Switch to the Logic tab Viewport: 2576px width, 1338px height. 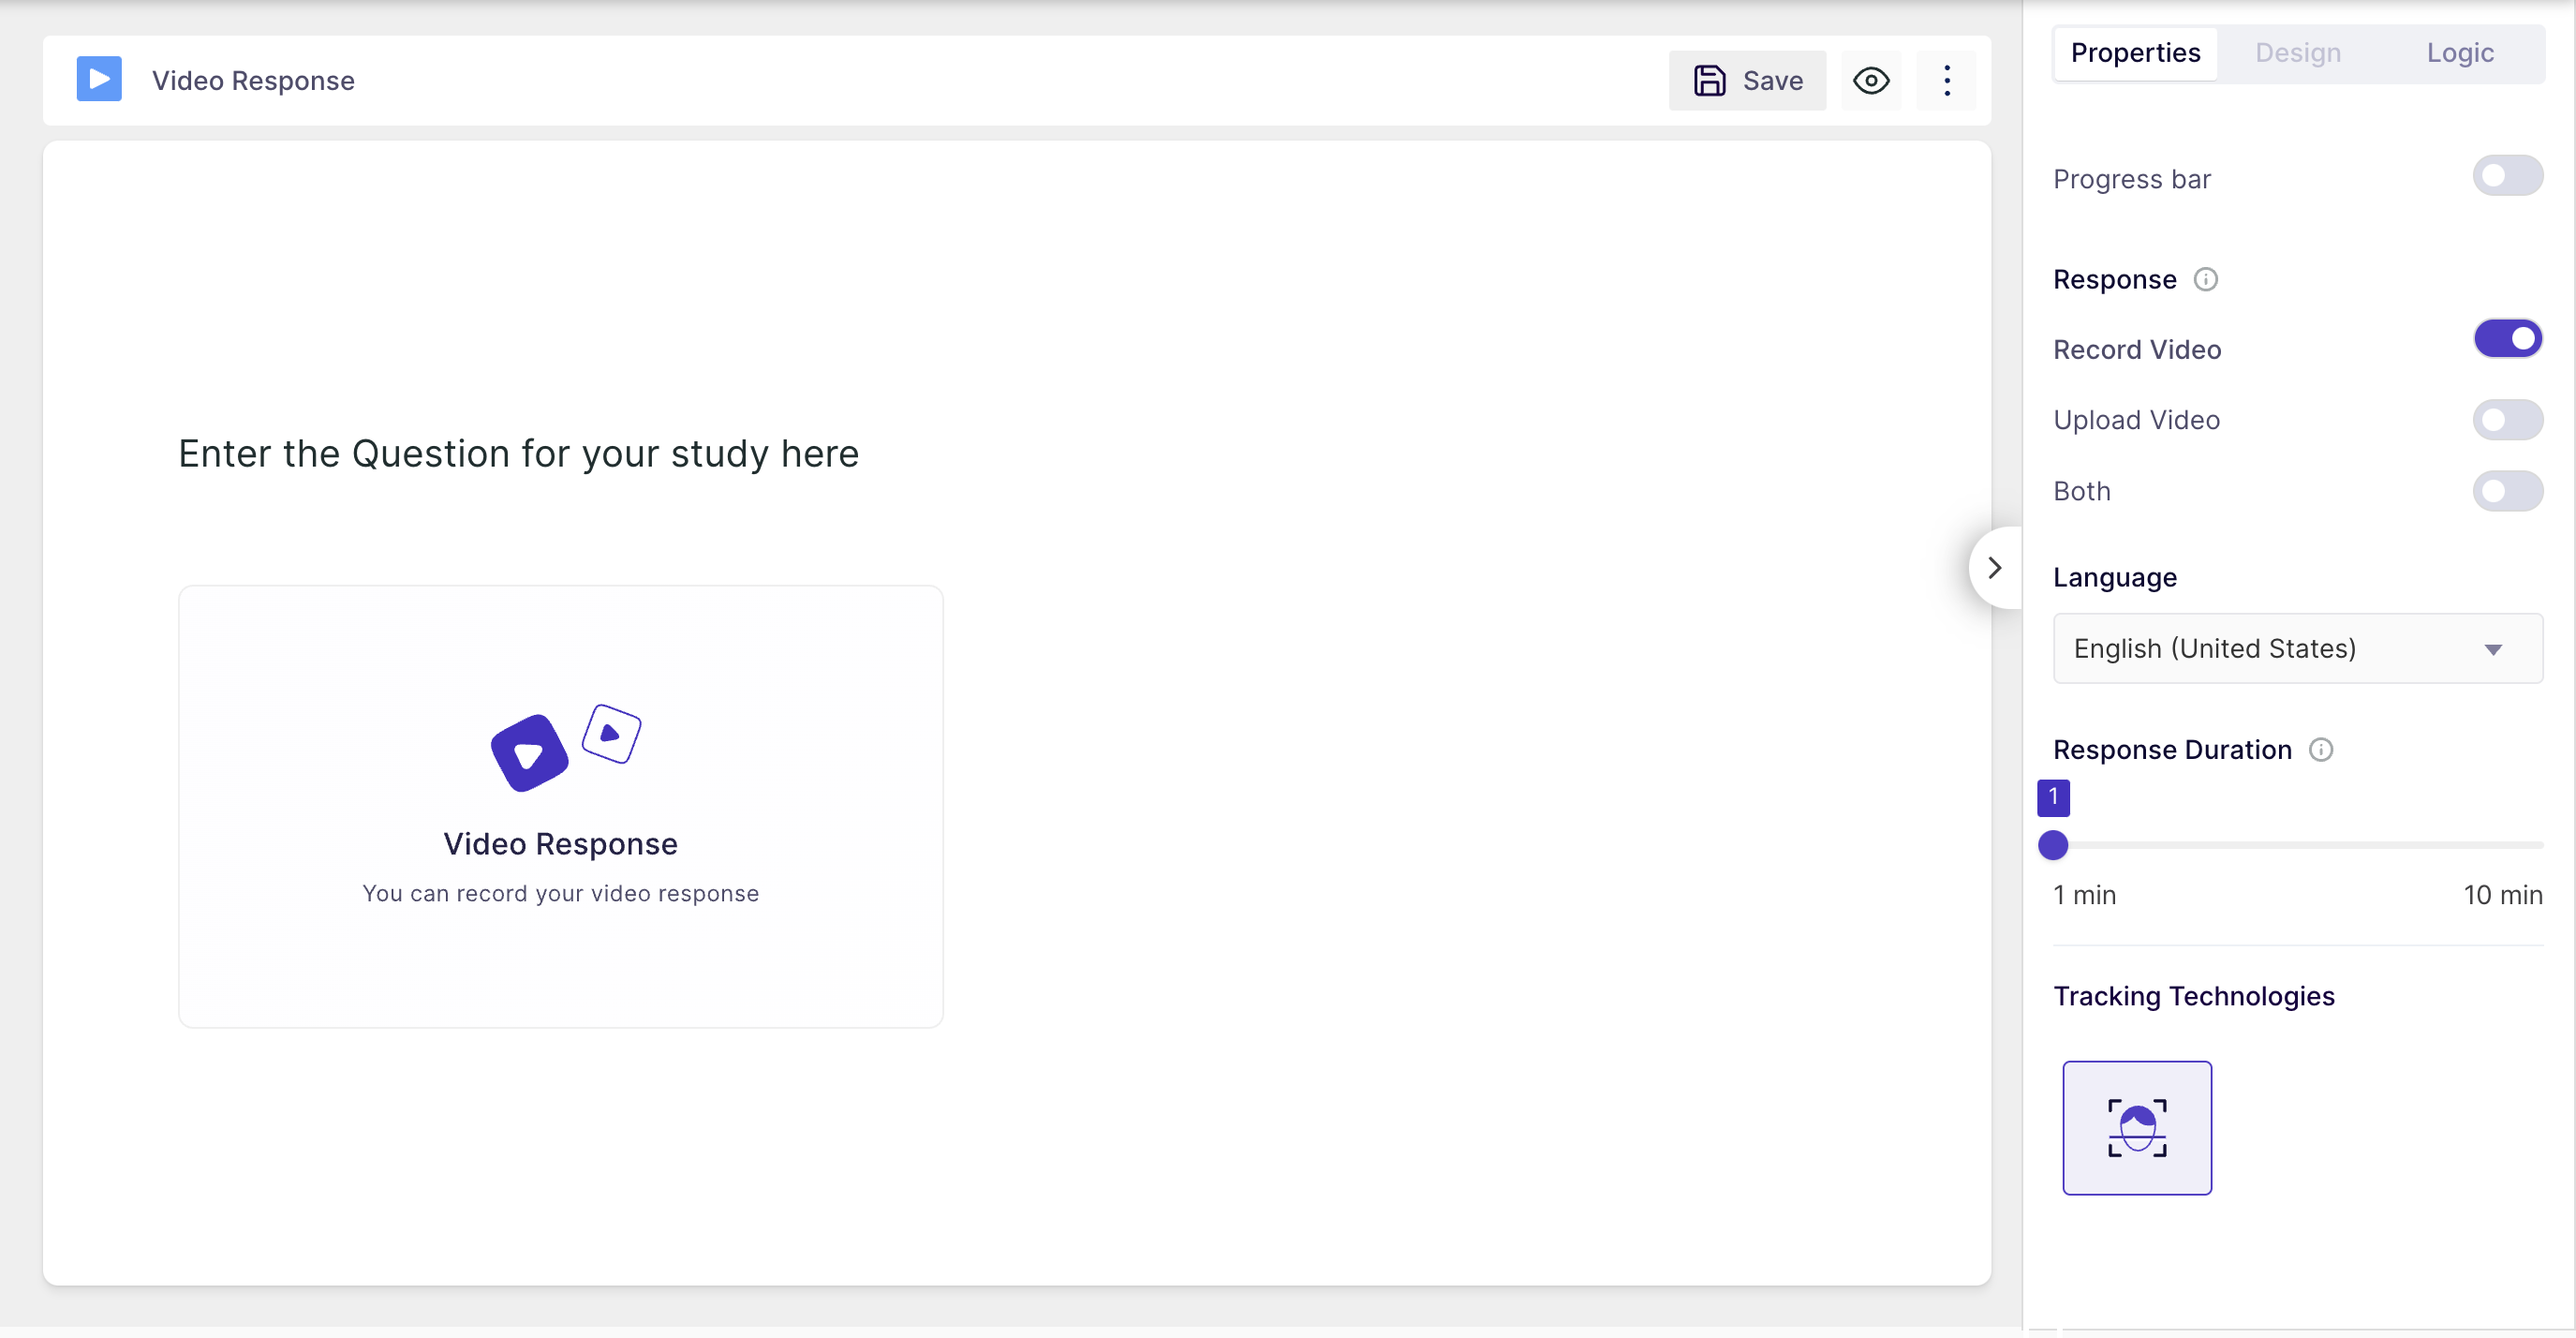(2460, 53)
